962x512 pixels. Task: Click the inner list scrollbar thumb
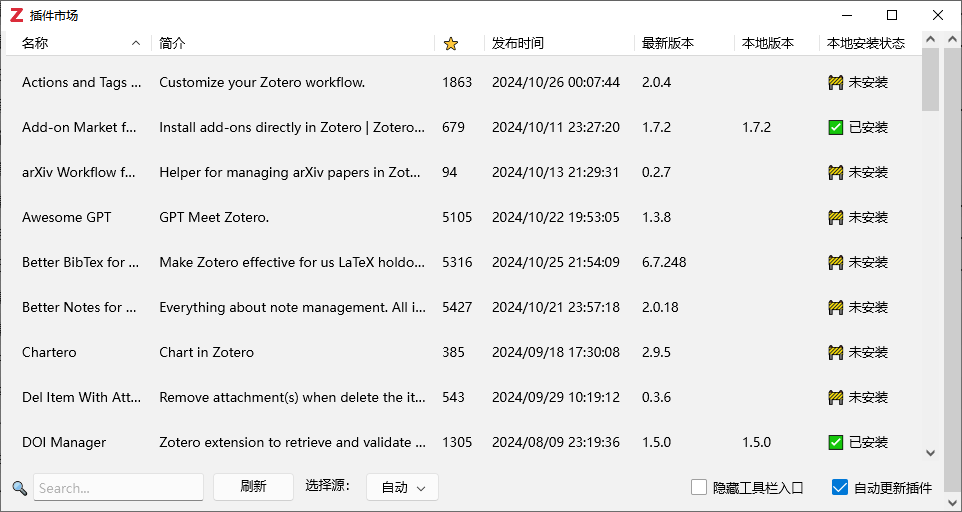pos(931,80)
